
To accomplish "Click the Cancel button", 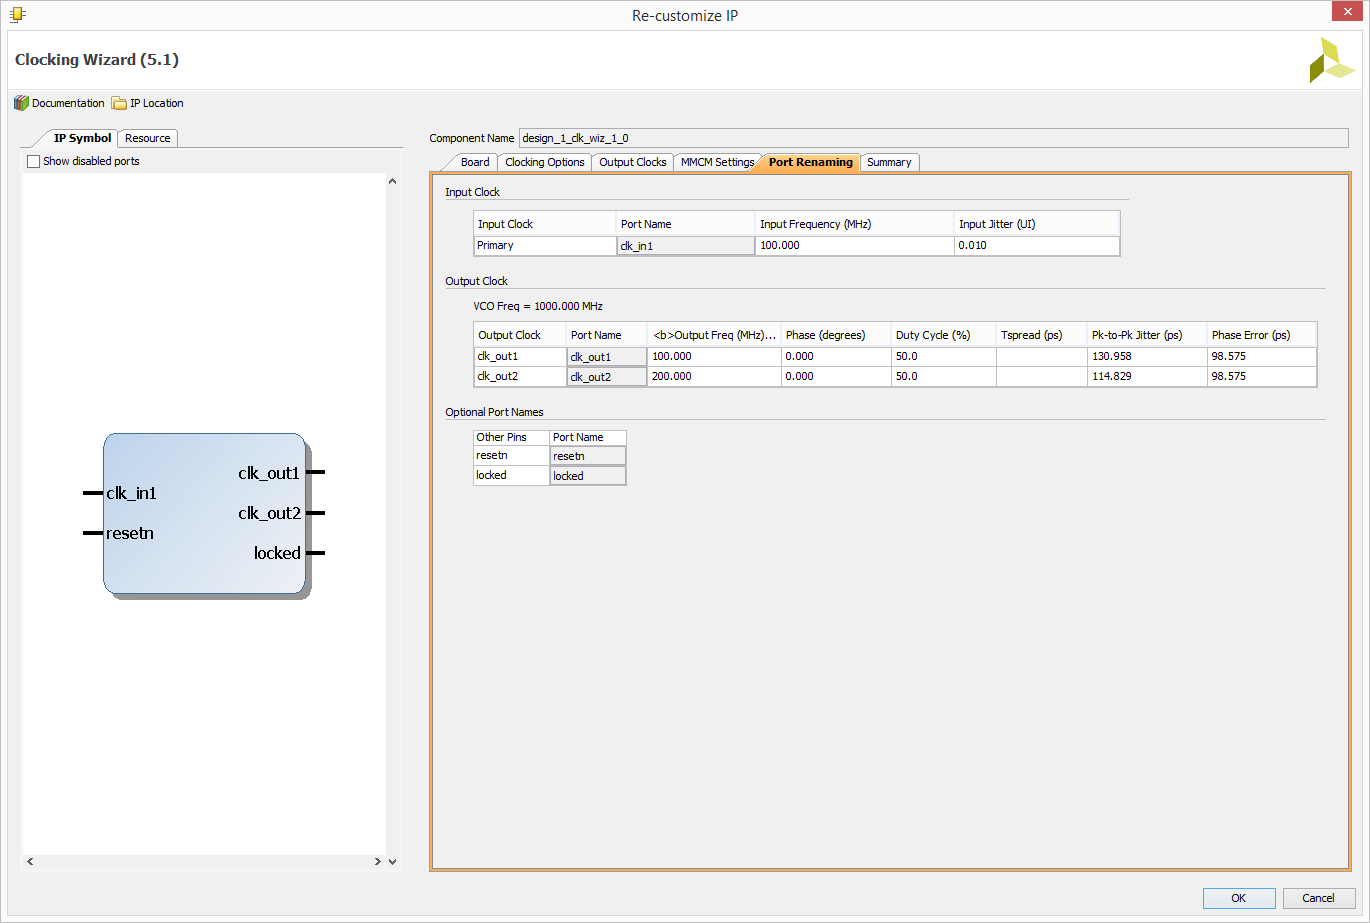I will pos(1319,898).
